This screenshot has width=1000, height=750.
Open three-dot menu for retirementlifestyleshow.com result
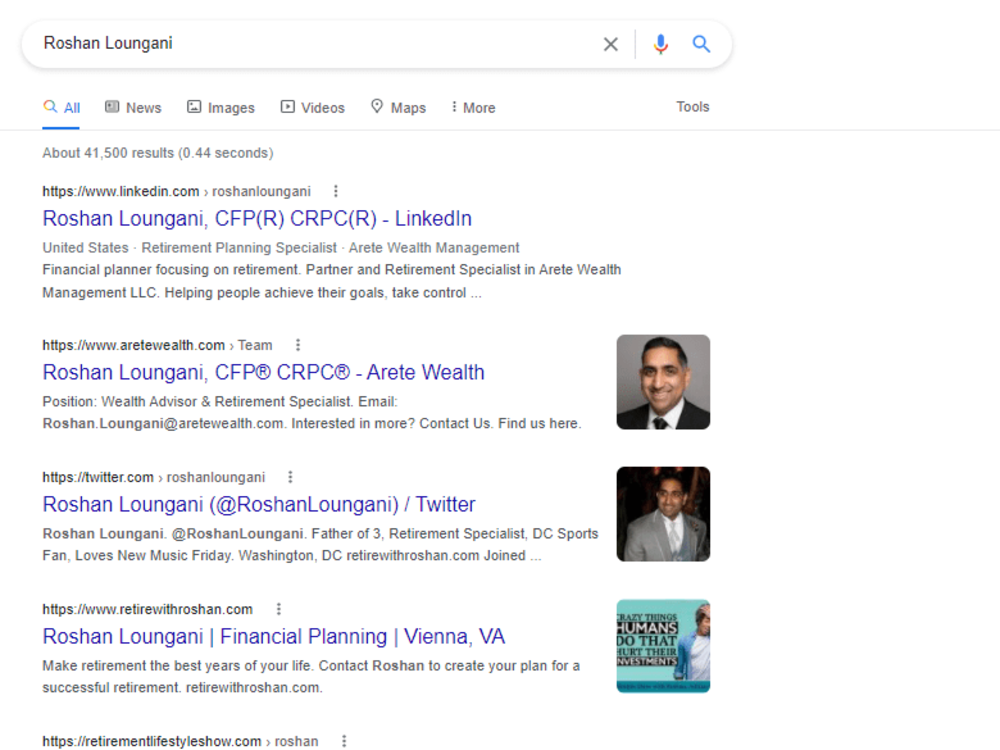[x=344, y=741]
